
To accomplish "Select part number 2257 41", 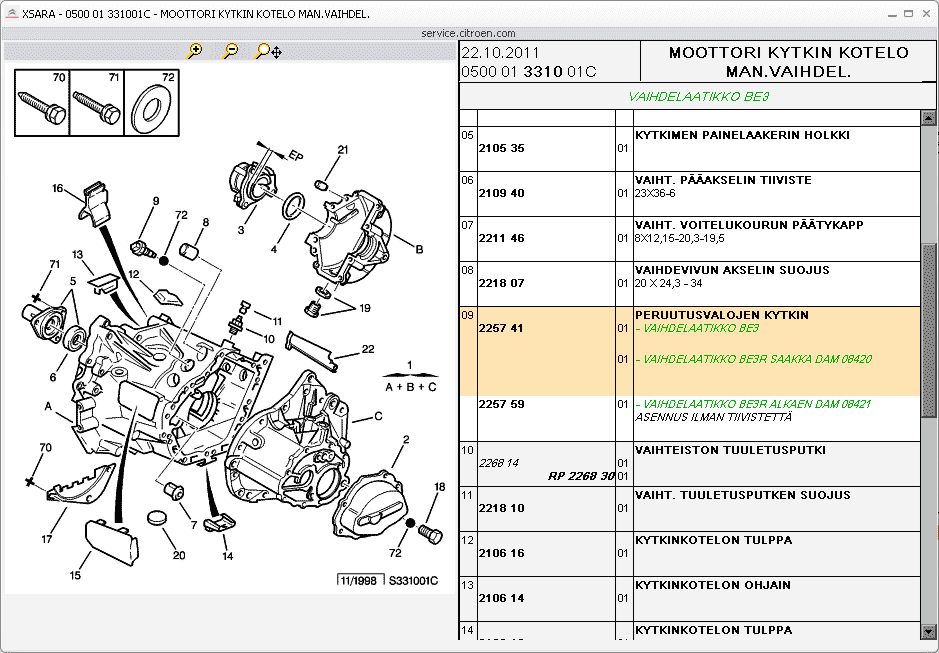I will pyautogui.click(x=502, y=328).
